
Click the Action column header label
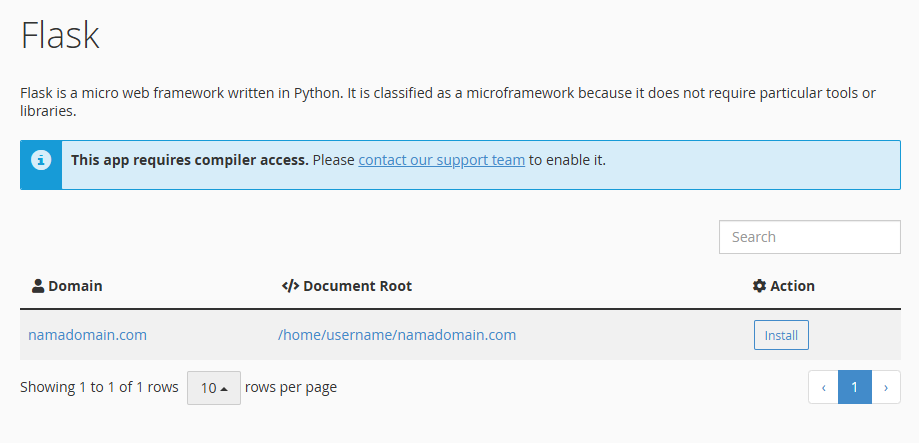[784, 286]
